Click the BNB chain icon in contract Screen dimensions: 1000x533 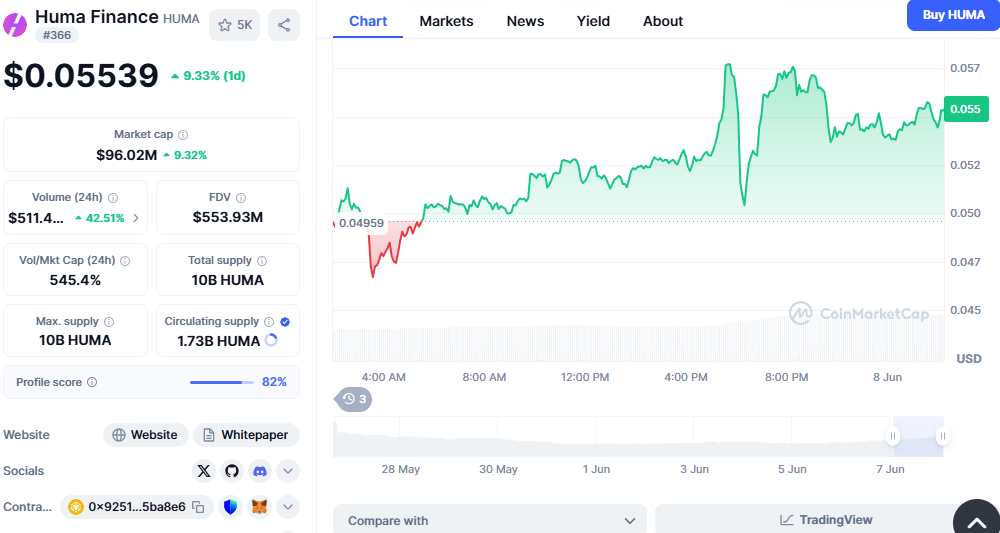coord(76,507)
